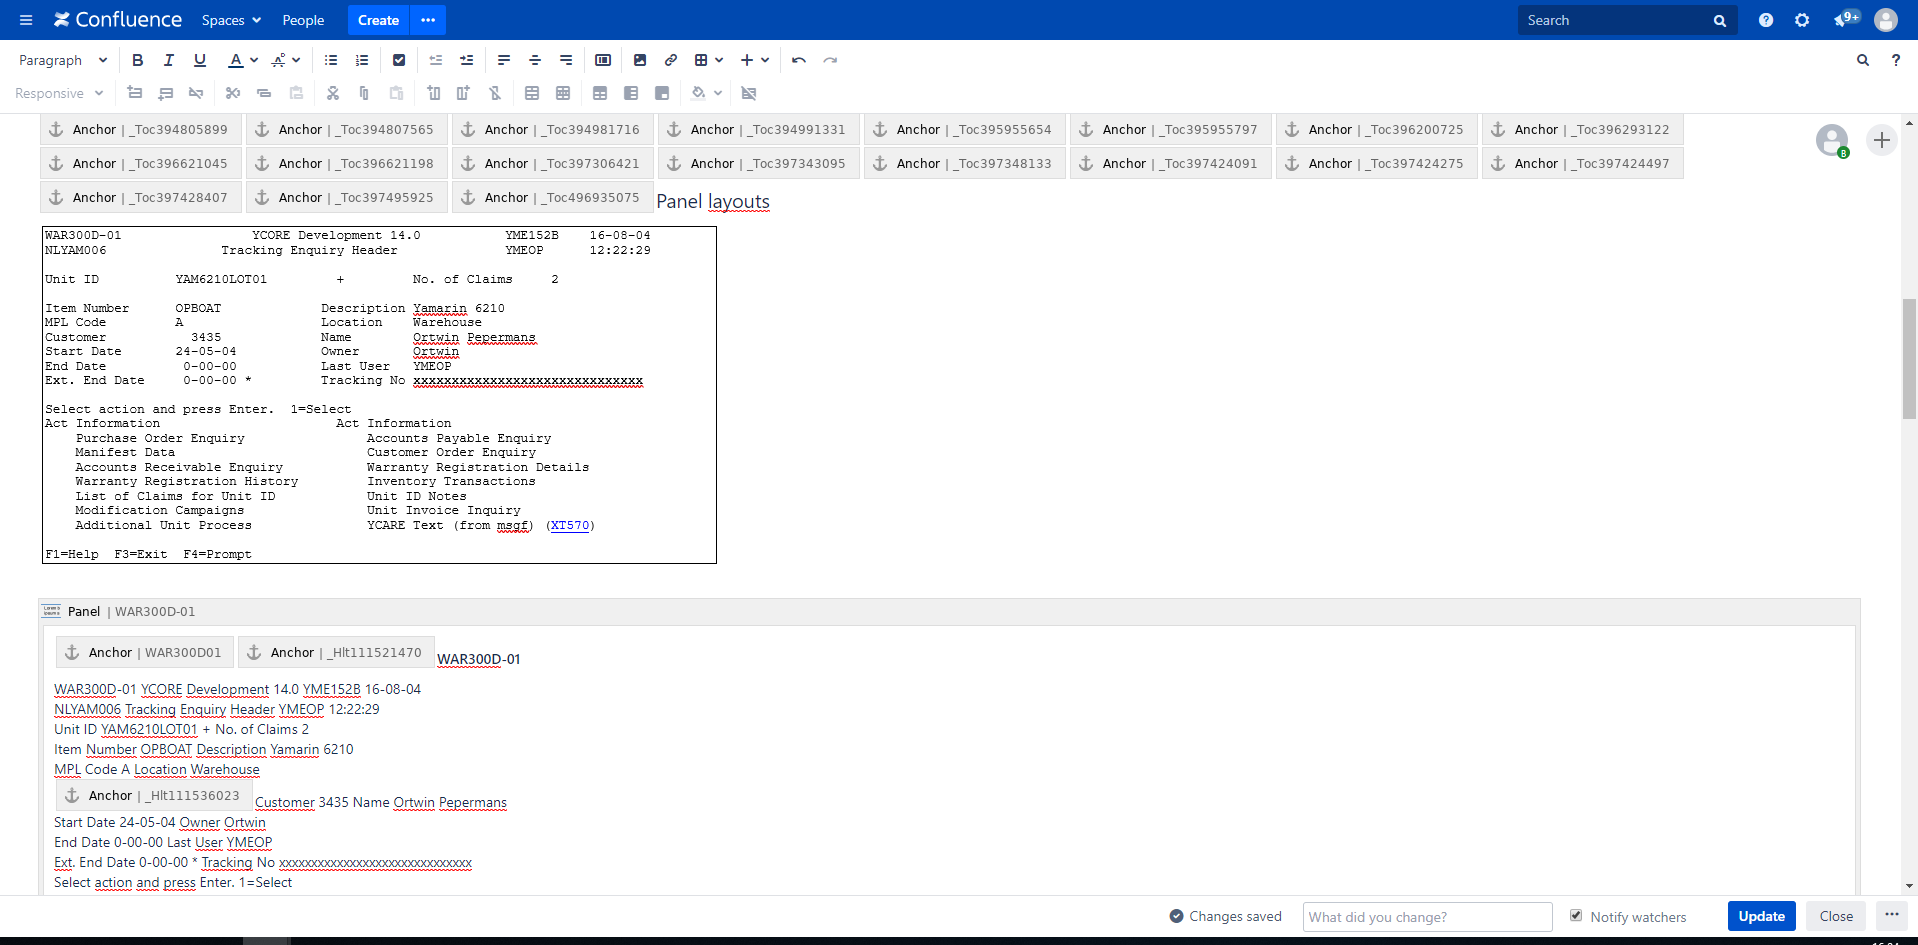
Task: Click the 'Changes saved' status text
Action: tap(1235, 916)
